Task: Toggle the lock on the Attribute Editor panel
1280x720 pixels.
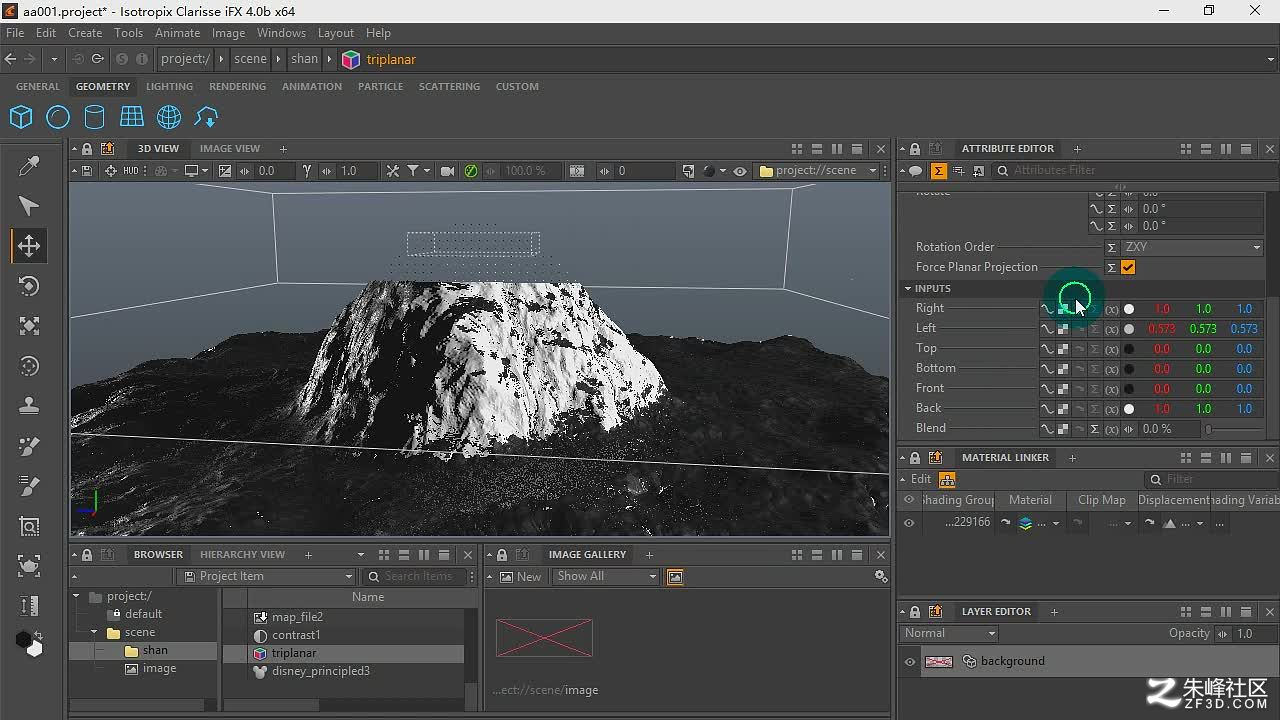Action: pos(915,149)
